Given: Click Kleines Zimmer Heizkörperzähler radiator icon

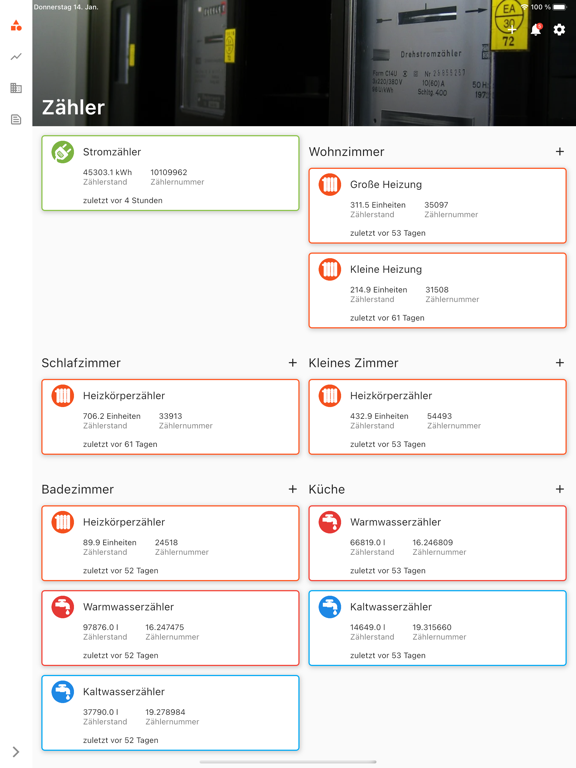Looking at the screenshot, I should (x=330, y=396).
